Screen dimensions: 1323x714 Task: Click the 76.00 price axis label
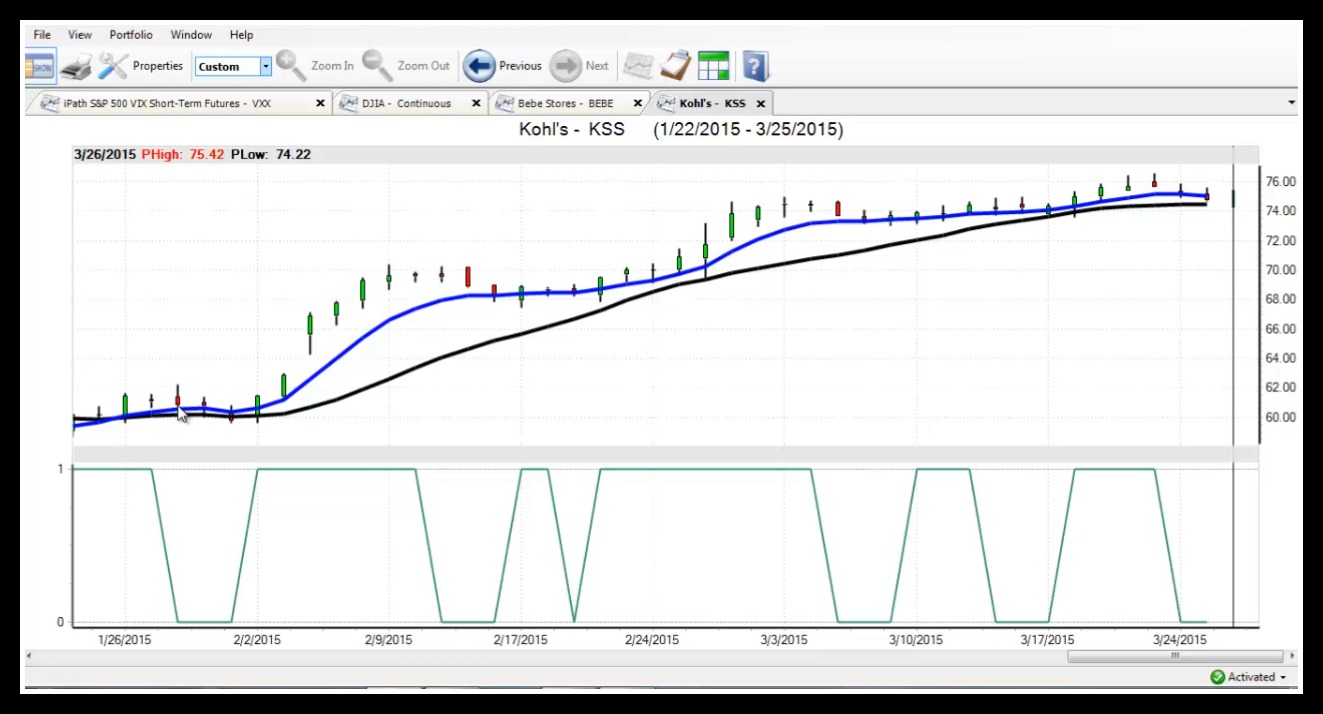(x=1281, y=182)
